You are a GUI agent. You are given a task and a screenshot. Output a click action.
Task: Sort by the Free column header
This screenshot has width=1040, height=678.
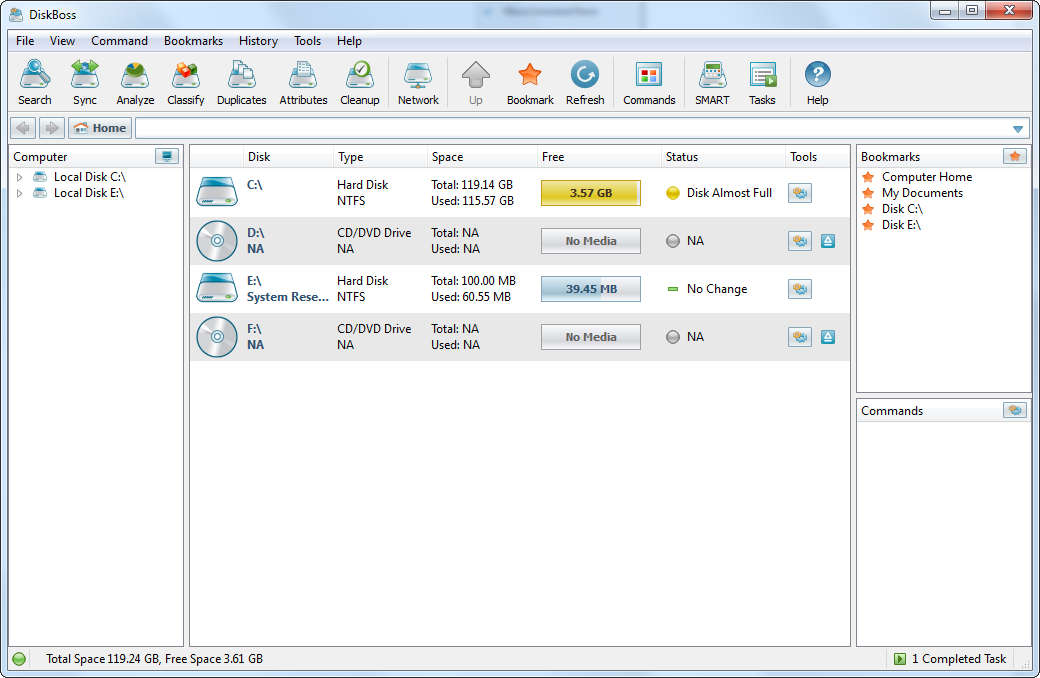coord(599,157)
